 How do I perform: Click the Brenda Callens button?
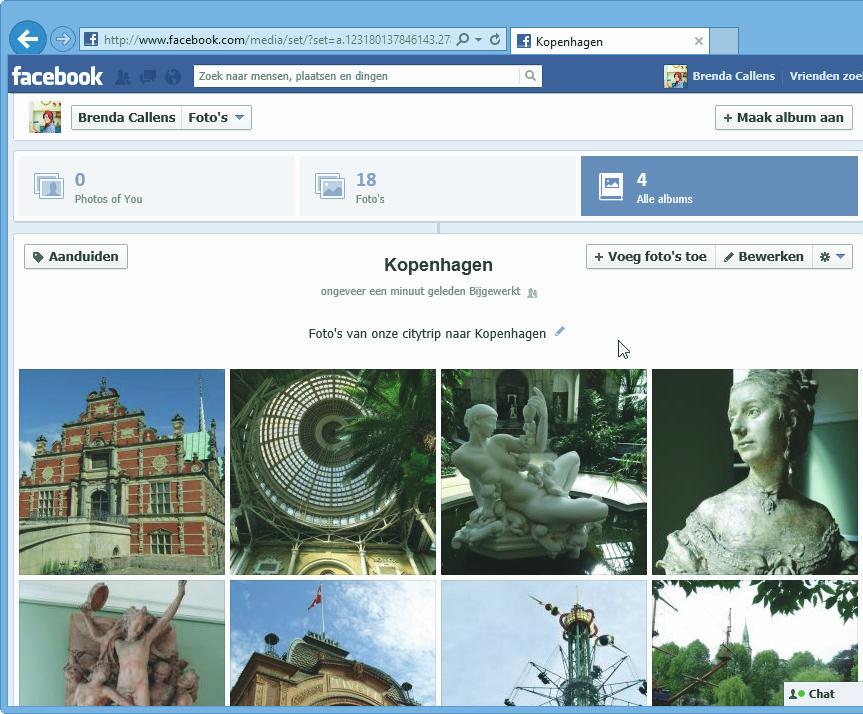127,117
